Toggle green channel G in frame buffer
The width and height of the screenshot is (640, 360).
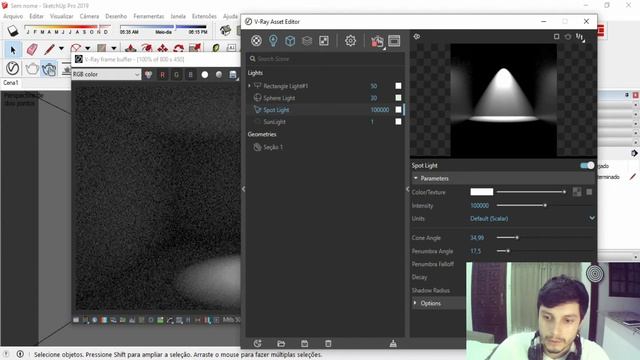click(x=176, y=75)
